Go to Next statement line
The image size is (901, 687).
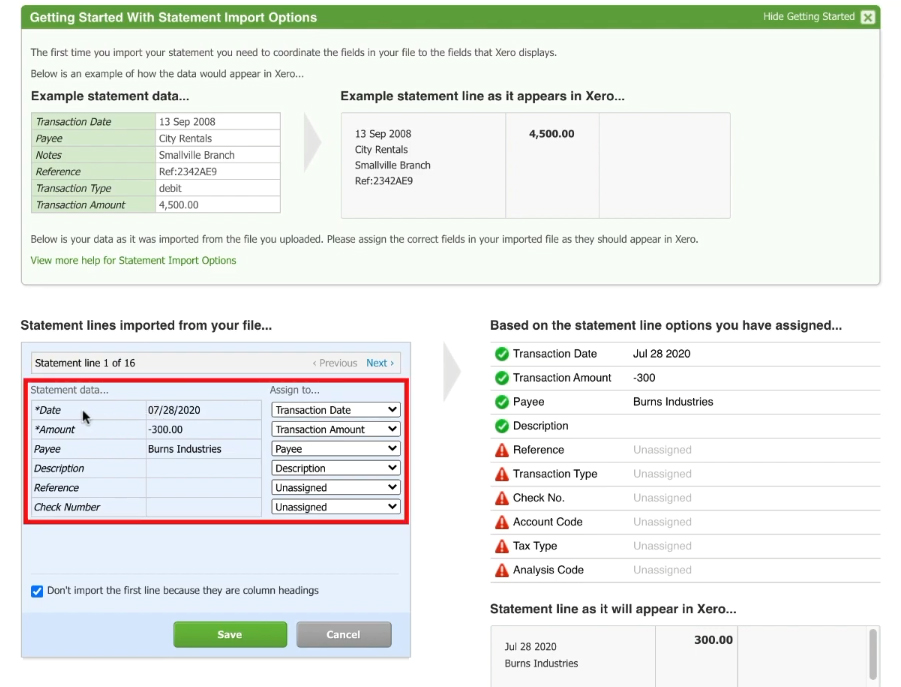(x=380, y=363)
